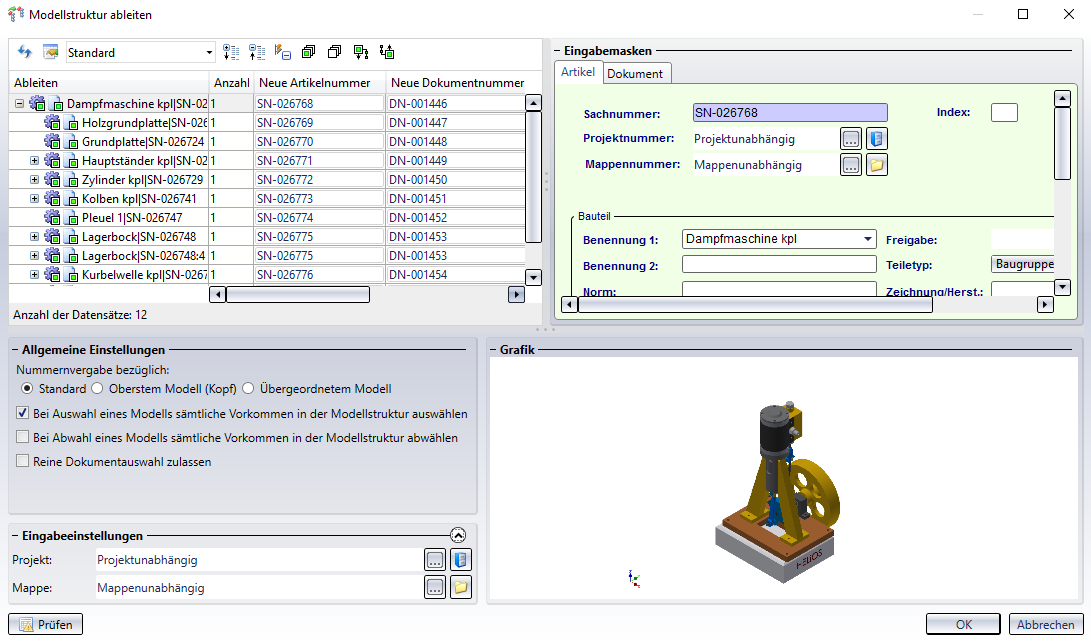
Task: Click the Benennung 2 input field
Action: [x=779, y=265]
